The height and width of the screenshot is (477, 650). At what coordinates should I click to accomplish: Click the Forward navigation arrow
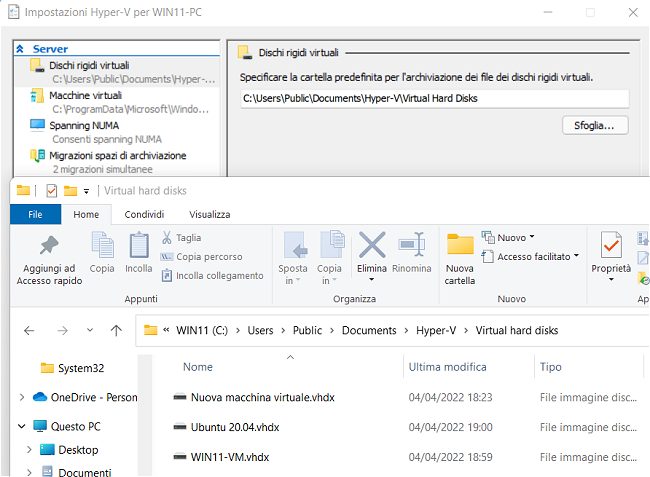(62, 330)
